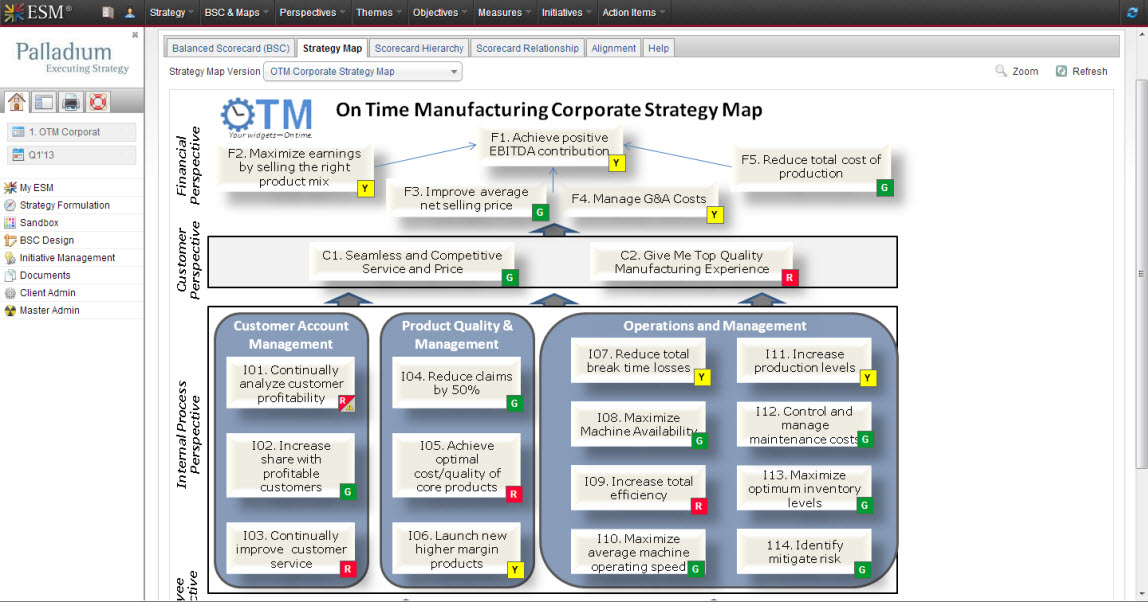The width and height of the screenshot is (1148, 602).
Task: Click red warning indicator on I01 objective
Action: click(346, 402)
